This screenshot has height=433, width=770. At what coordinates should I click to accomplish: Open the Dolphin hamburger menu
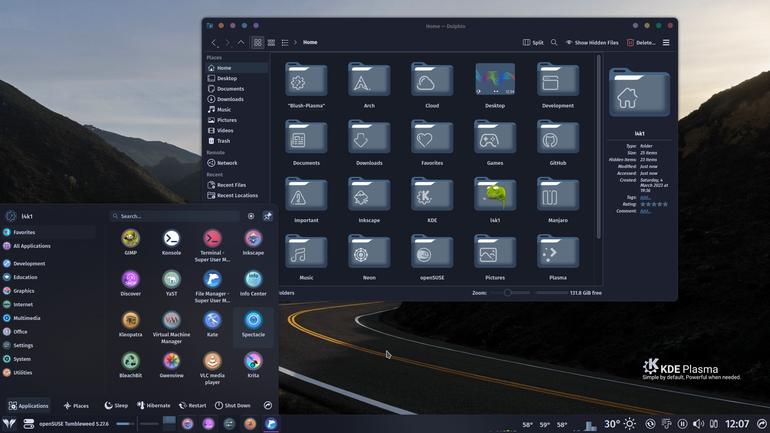666,43
